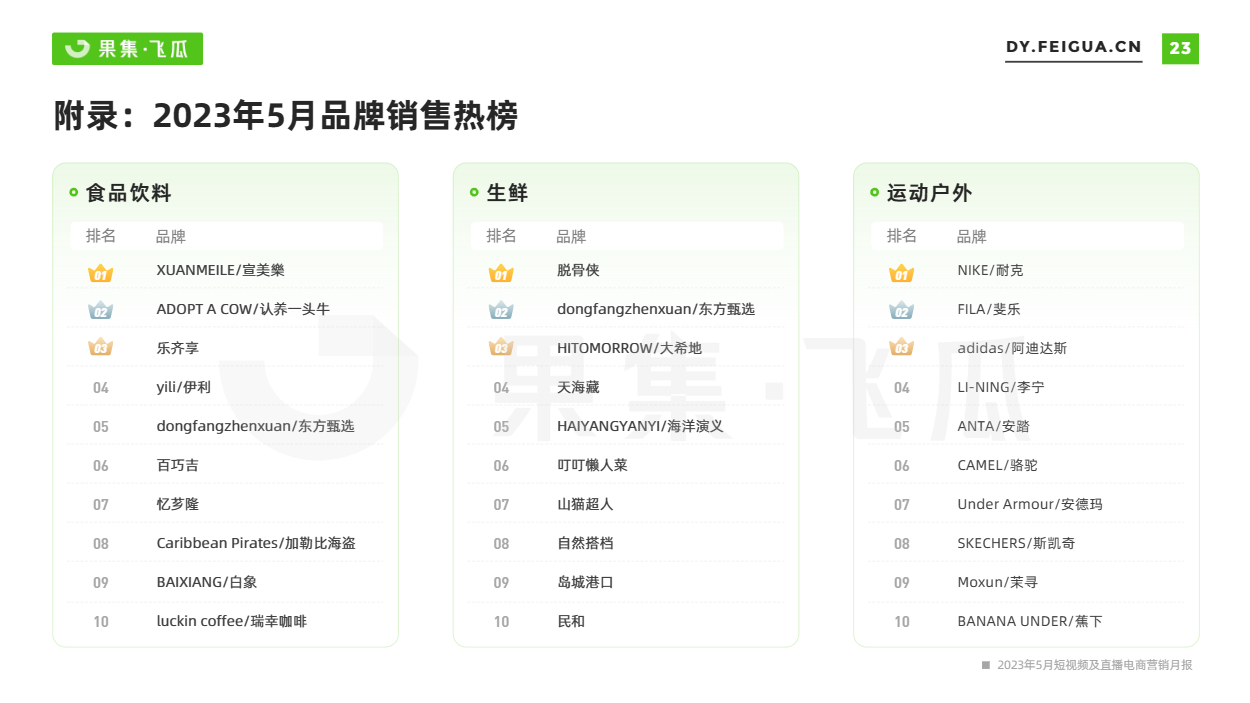
Task: Click ADOPT A COW/认养一头牛
Action: (x=243, y=309)
